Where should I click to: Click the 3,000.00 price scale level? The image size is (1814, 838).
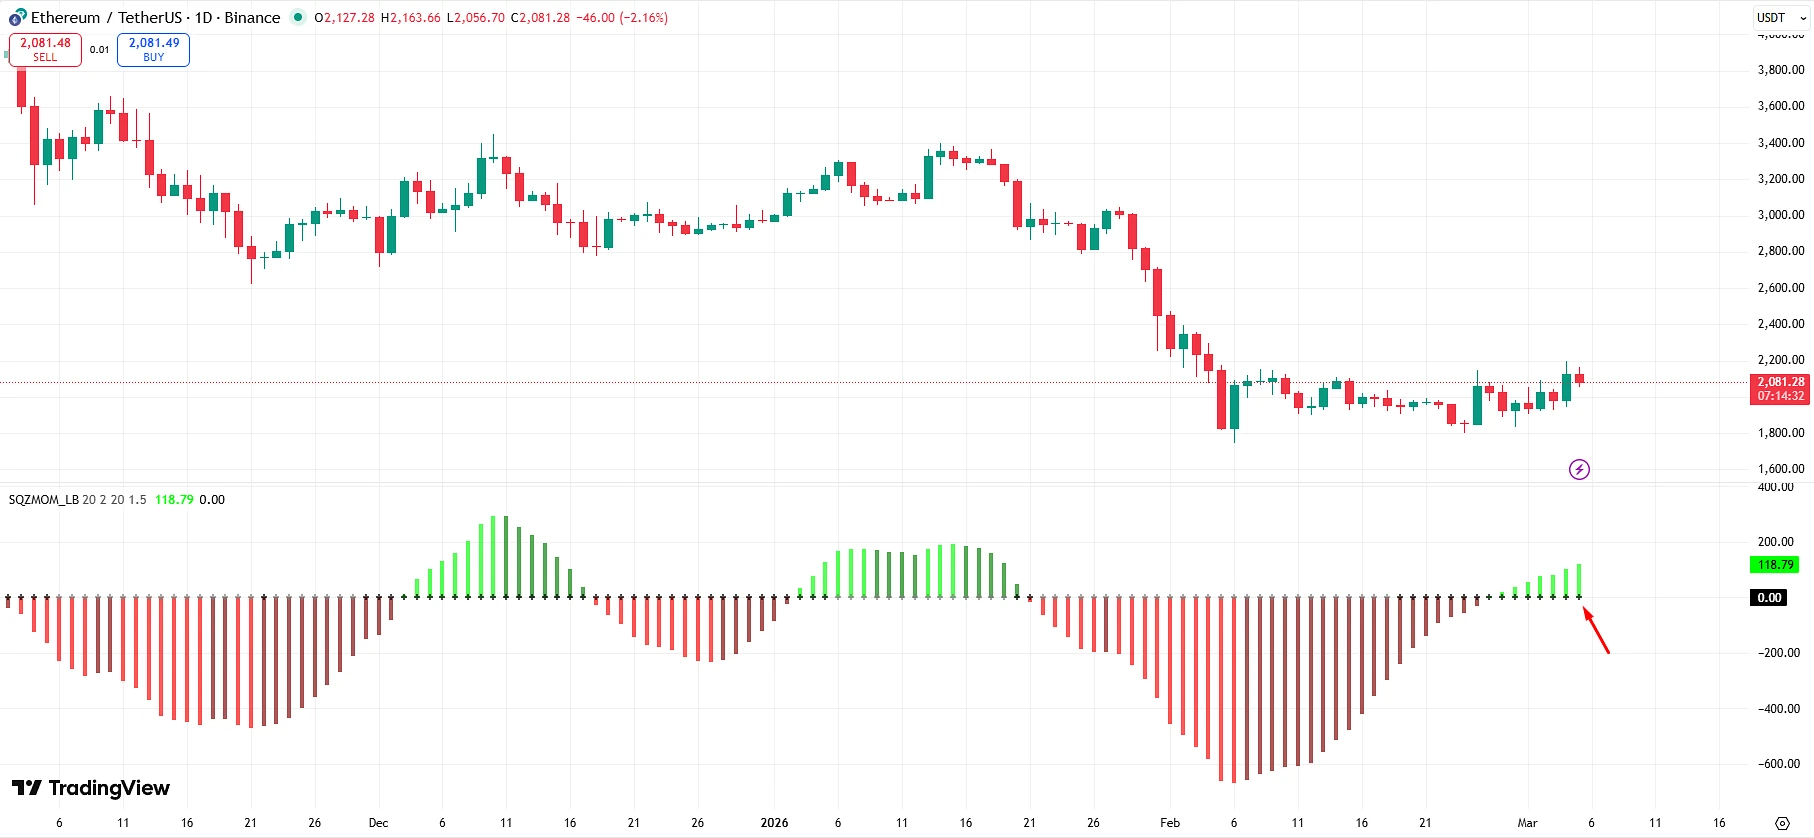(1780, 215)
